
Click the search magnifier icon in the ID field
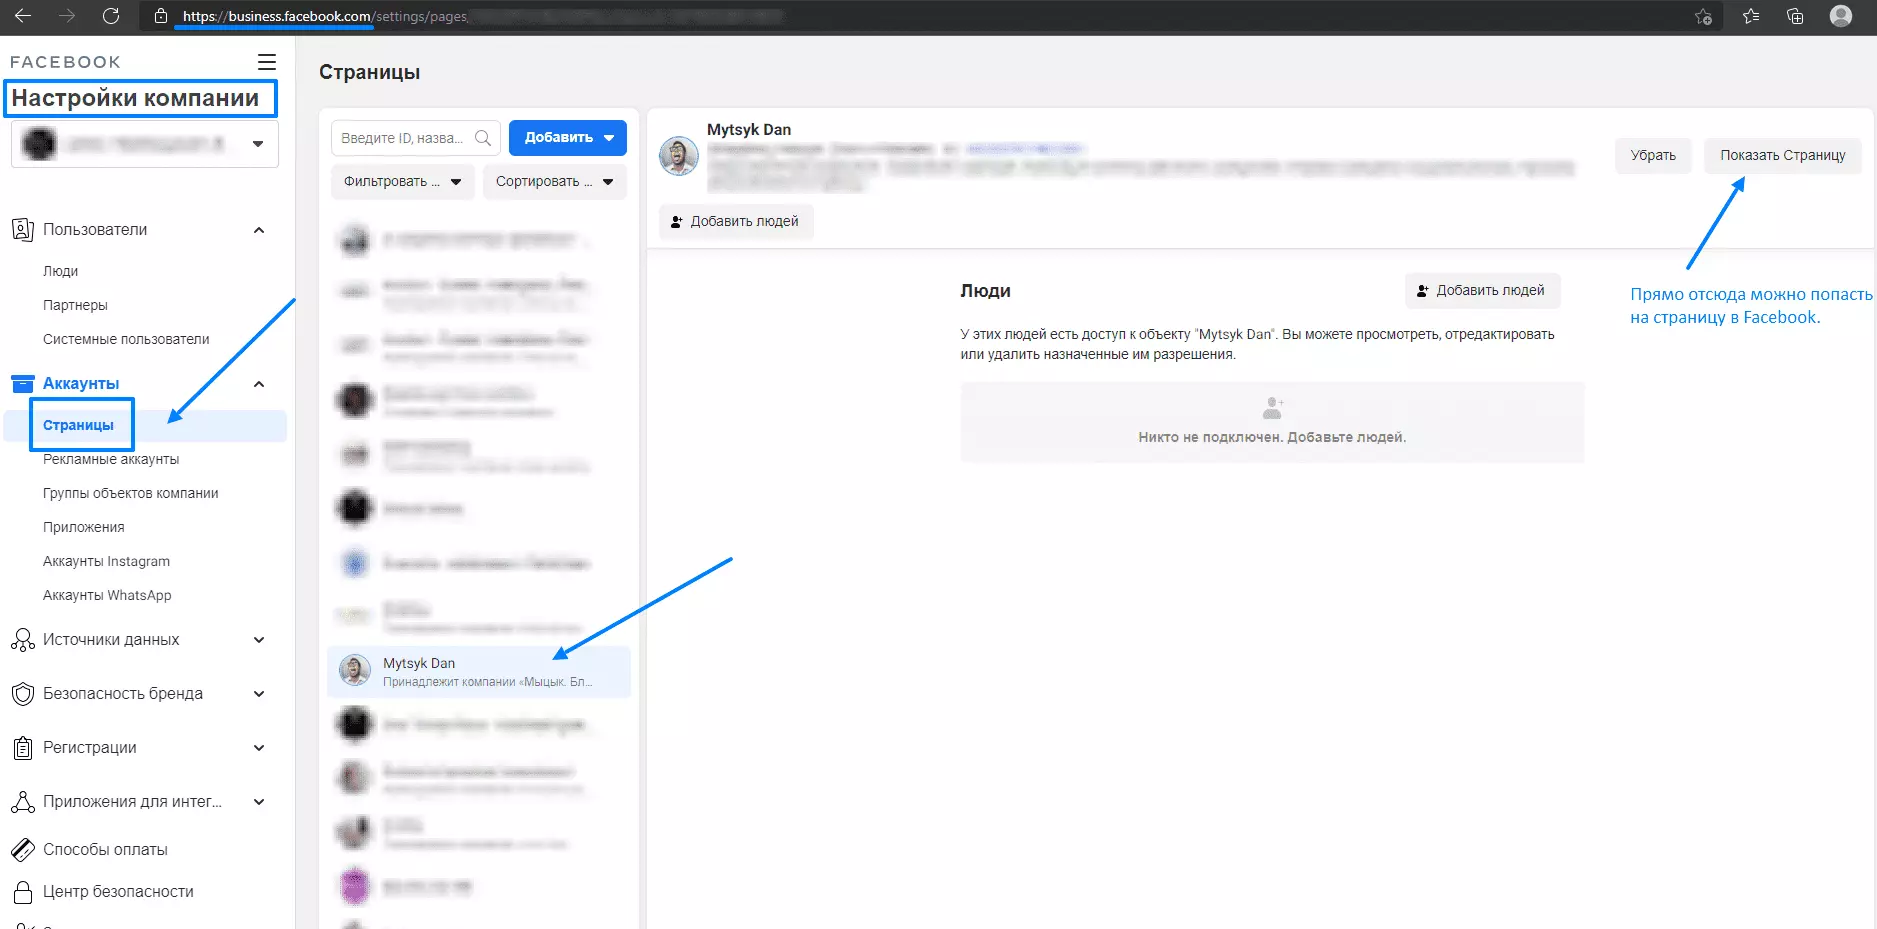tap(483, 138)
